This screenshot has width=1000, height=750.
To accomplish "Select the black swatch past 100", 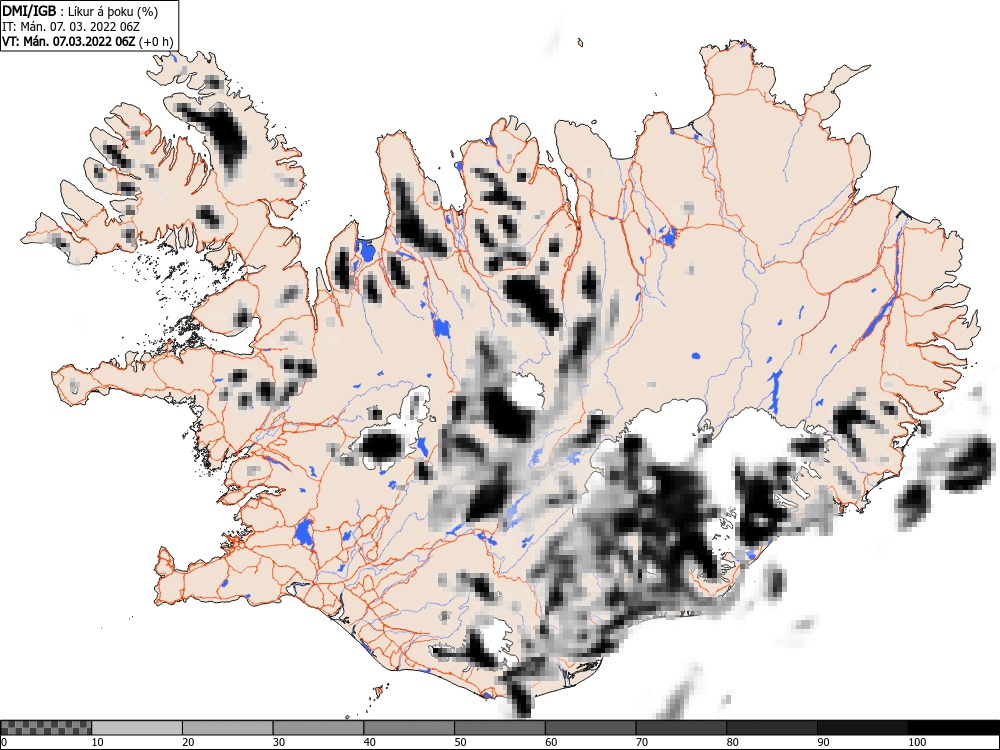I will tap(953, 728).
